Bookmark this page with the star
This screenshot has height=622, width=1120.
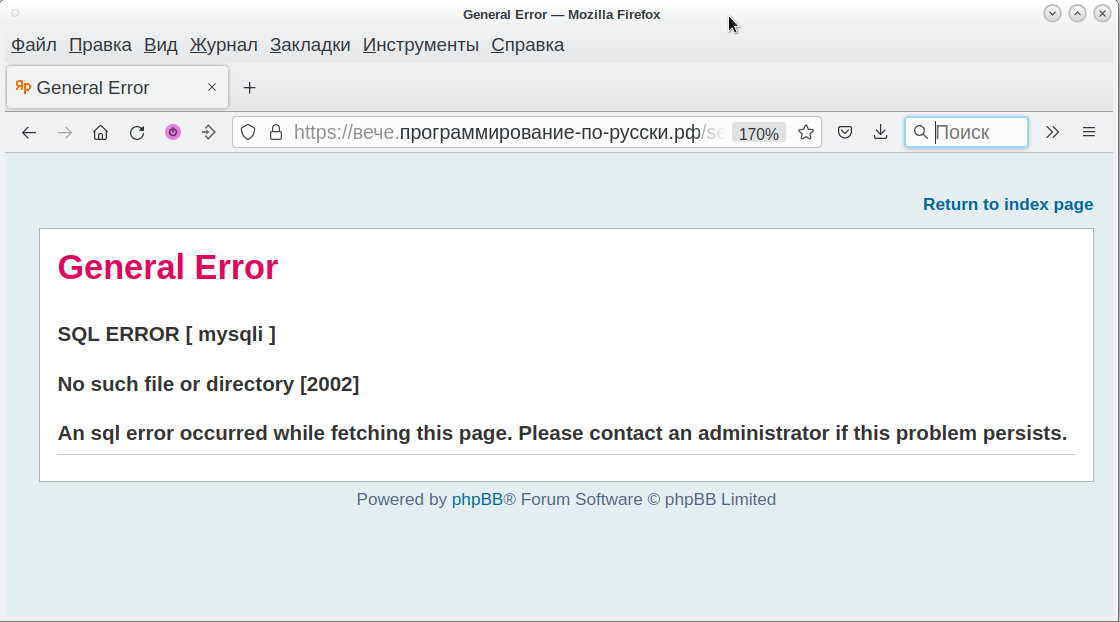pos(806,132)
